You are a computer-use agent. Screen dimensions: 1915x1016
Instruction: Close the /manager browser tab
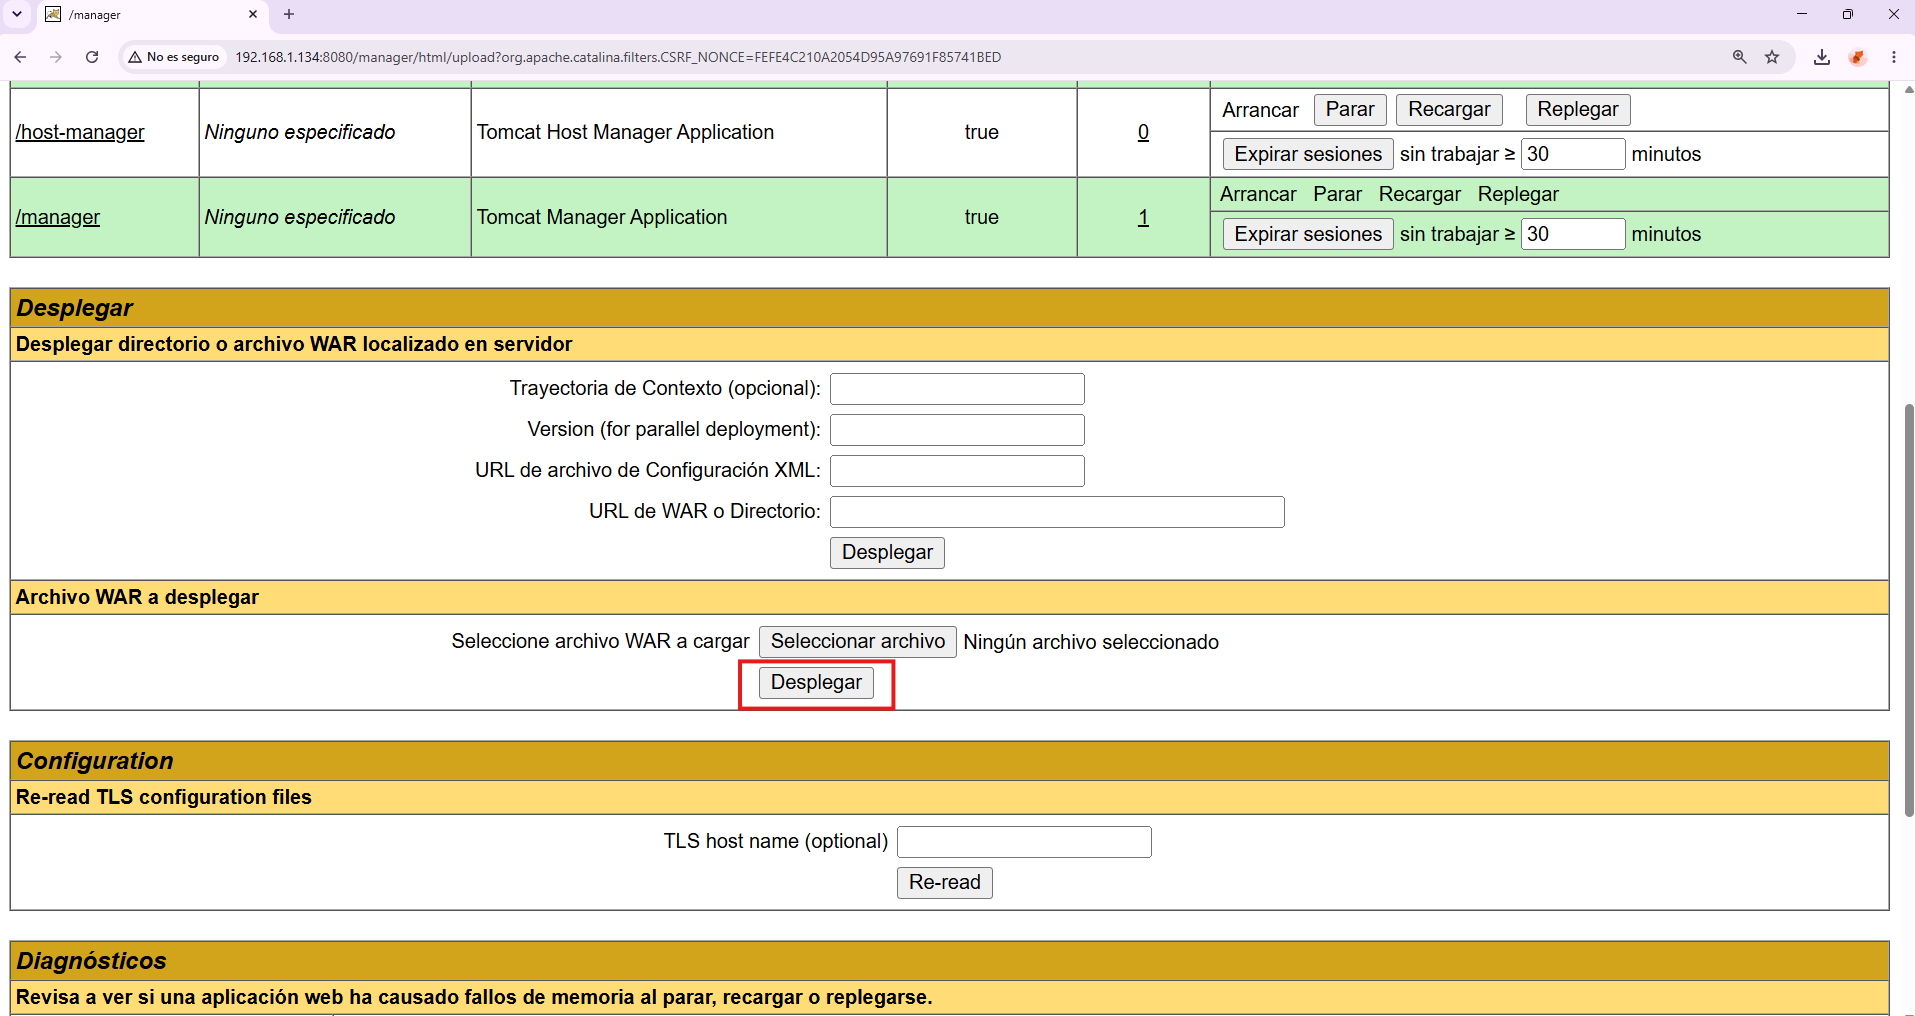(x=253, y=14)
